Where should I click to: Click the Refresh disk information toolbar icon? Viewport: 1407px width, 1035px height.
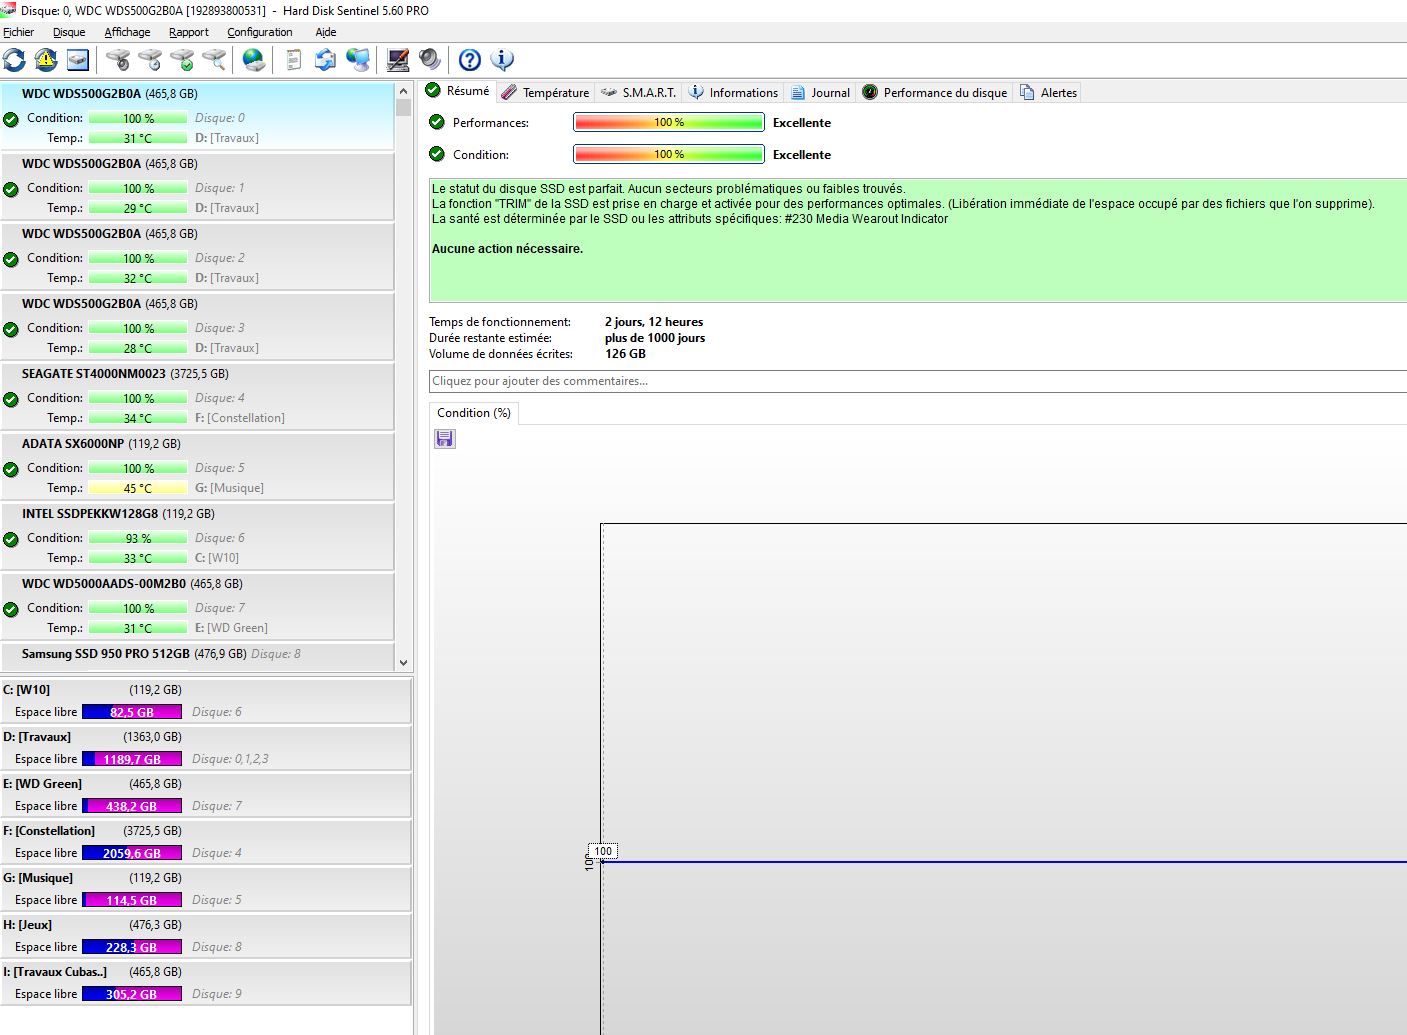tap(14, 60)
